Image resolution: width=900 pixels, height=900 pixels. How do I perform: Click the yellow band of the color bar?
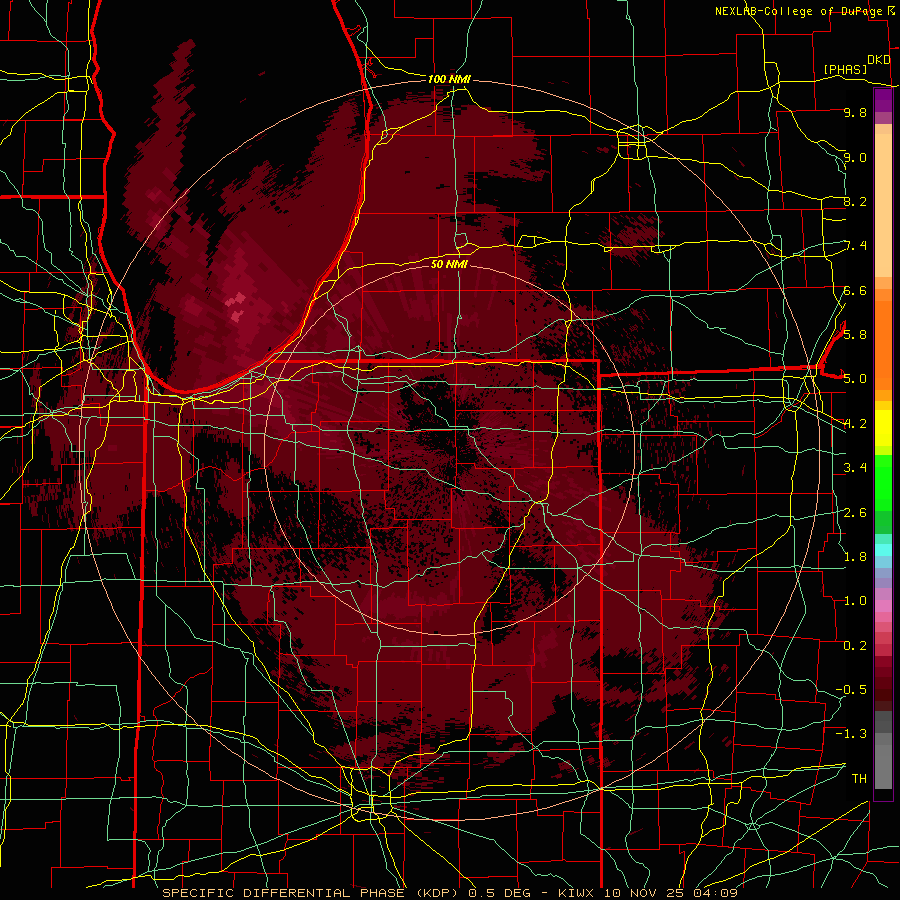pos(883,428)
